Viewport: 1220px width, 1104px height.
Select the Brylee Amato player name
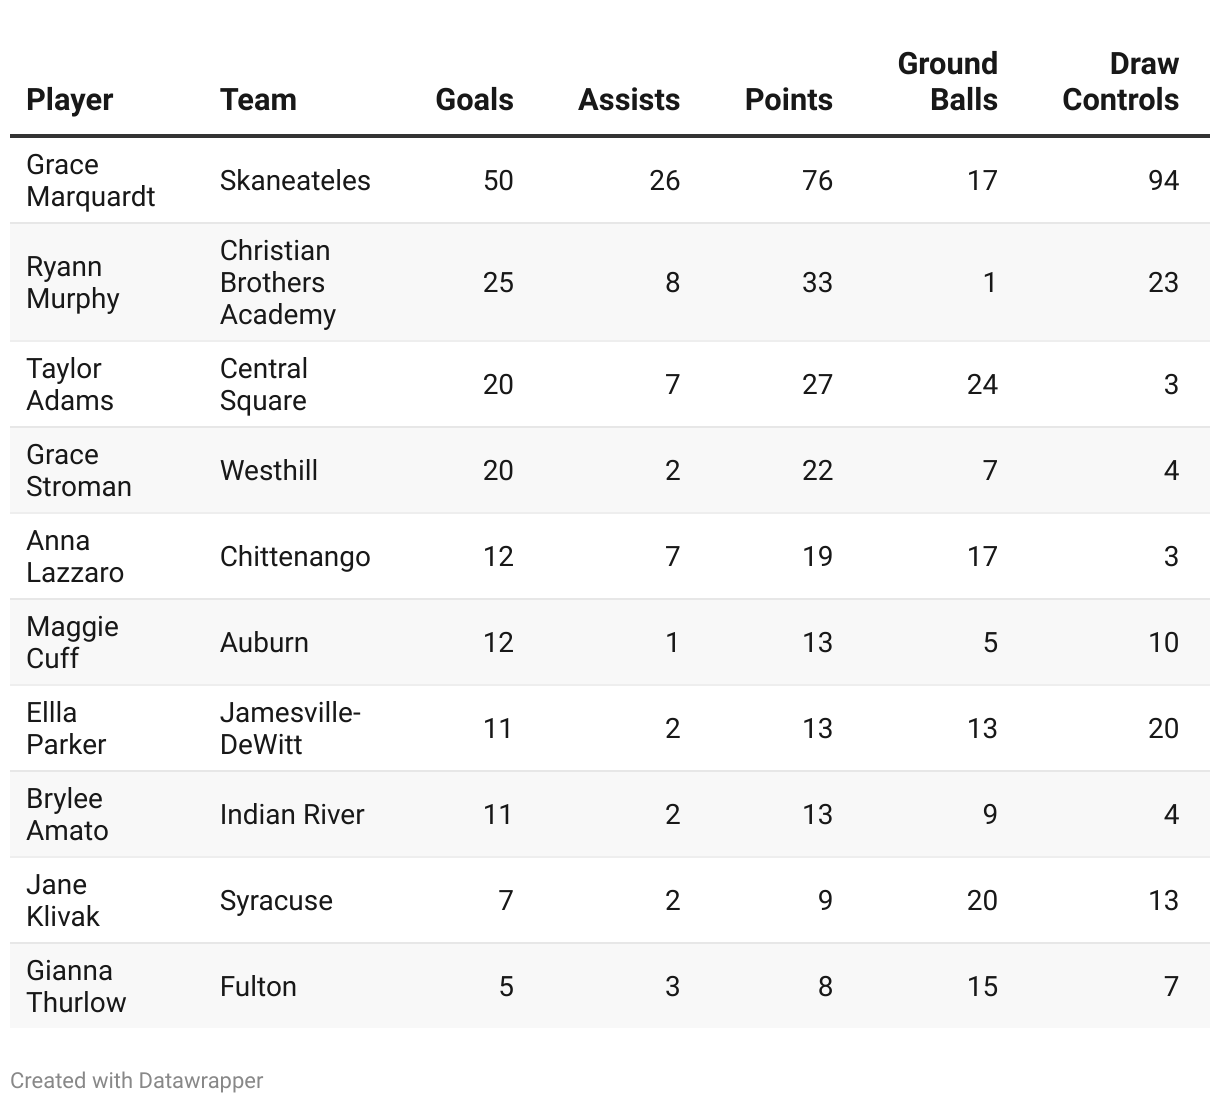point(67,815)
